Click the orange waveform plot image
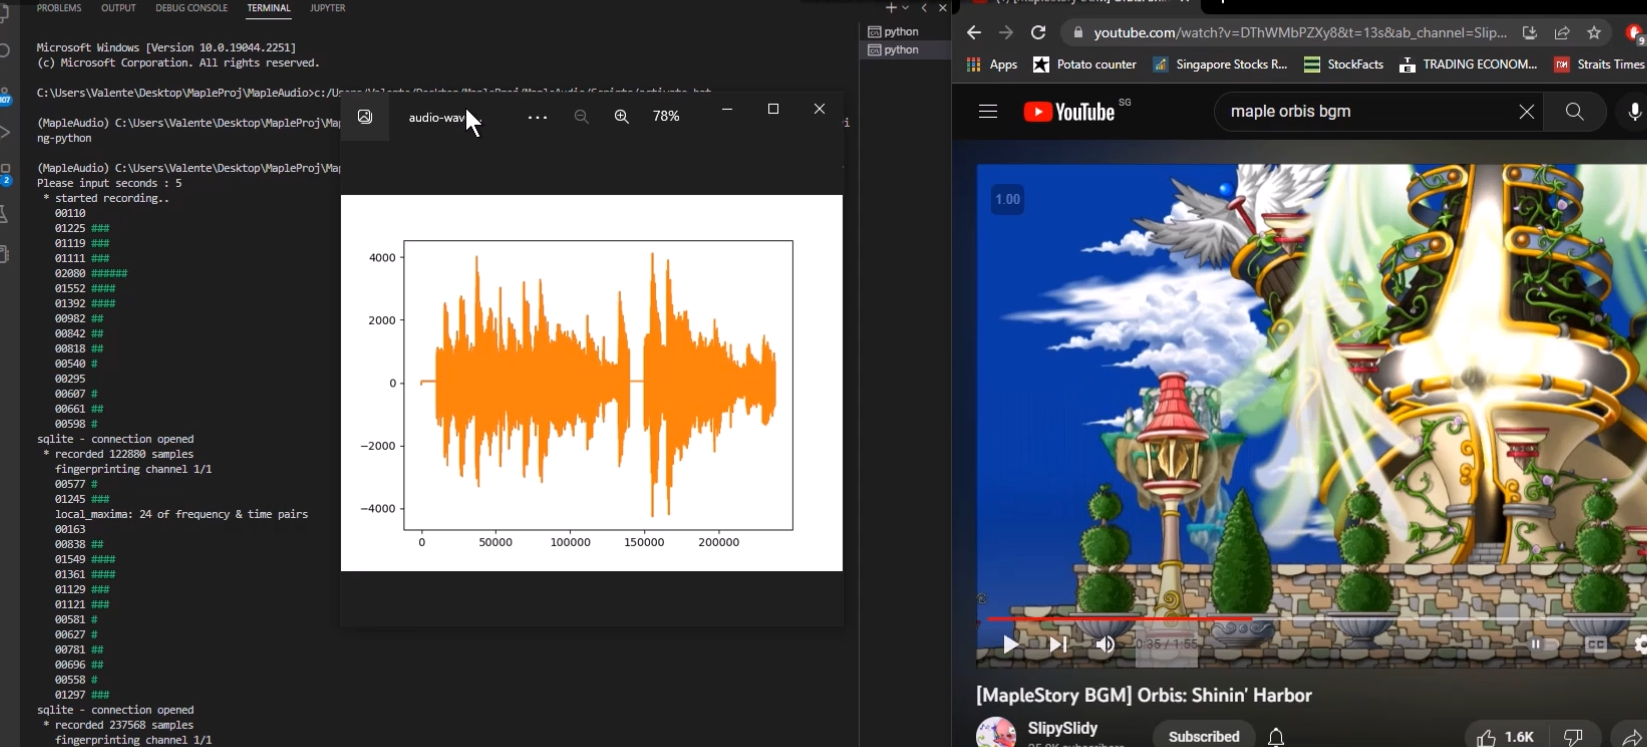The image size is (1647, 747). (x=592, y=383)
